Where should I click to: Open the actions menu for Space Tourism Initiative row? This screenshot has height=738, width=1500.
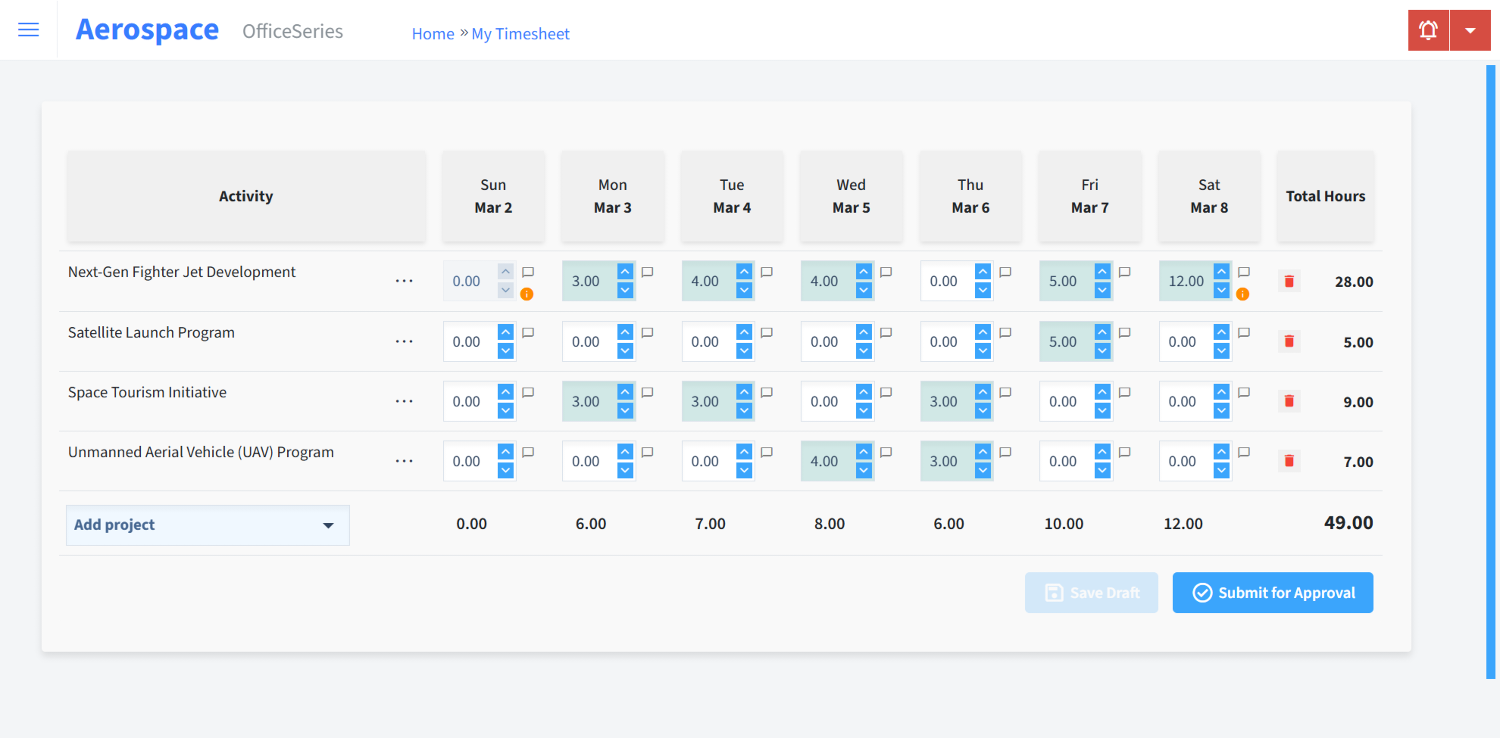point(404,401)
